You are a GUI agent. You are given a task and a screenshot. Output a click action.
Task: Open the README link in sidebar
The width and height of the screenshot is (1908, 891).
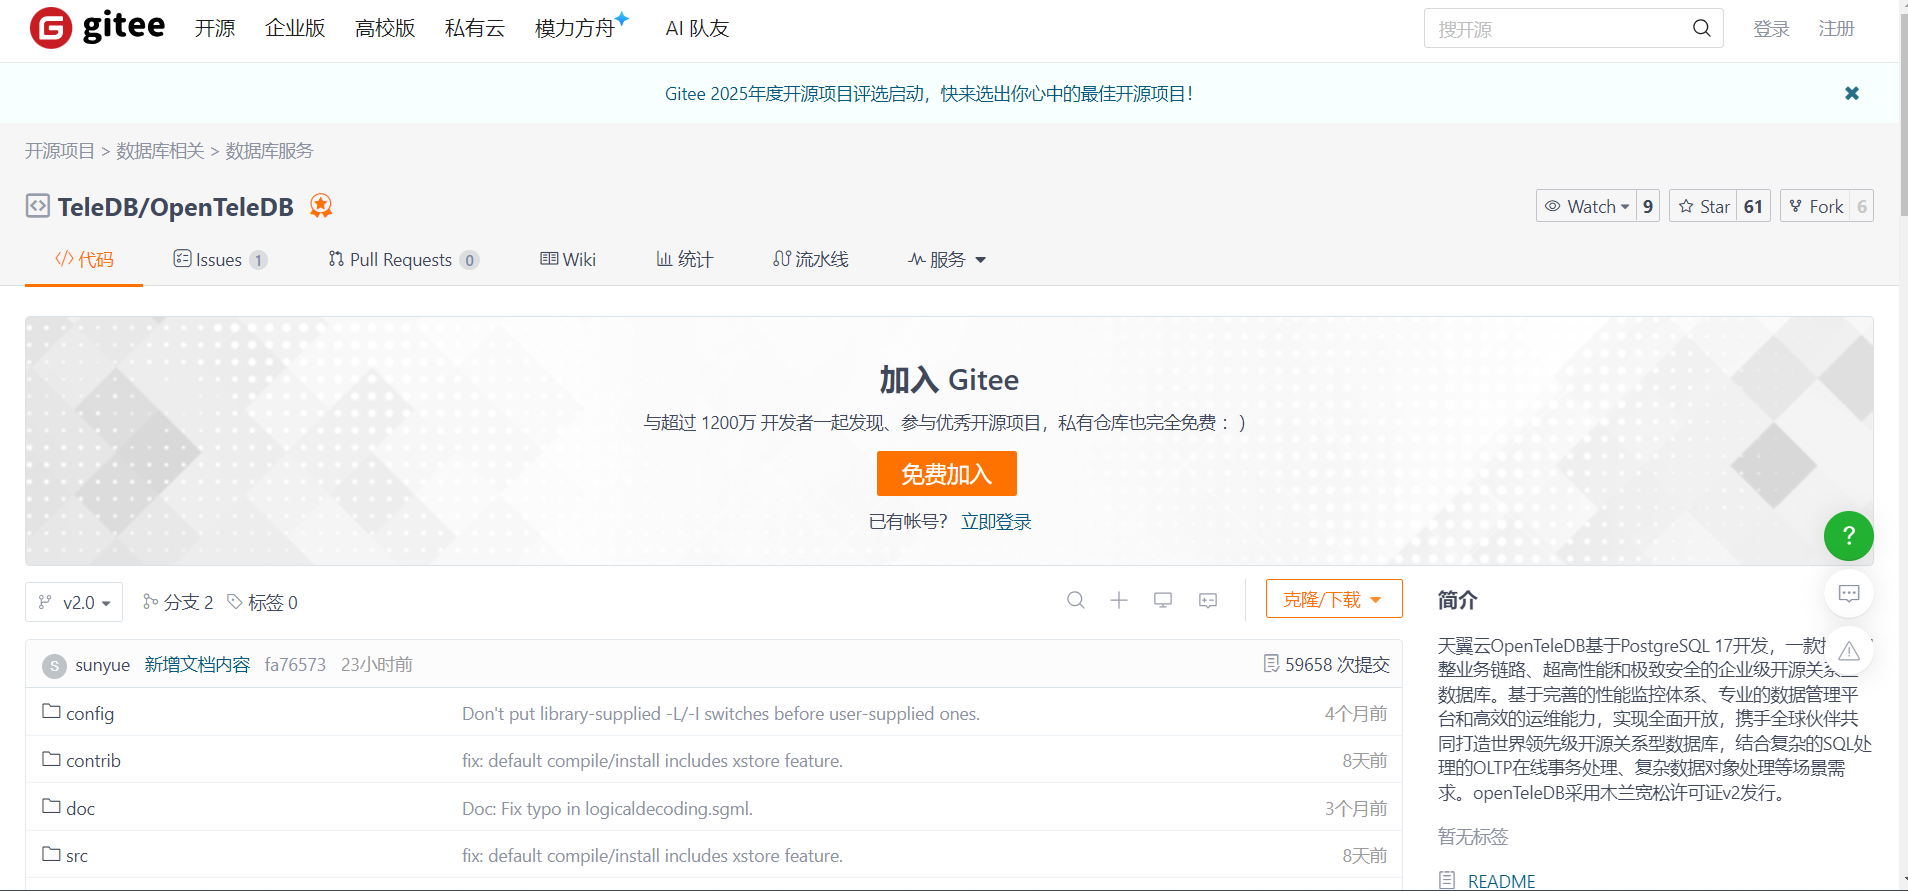point(1501,881)
